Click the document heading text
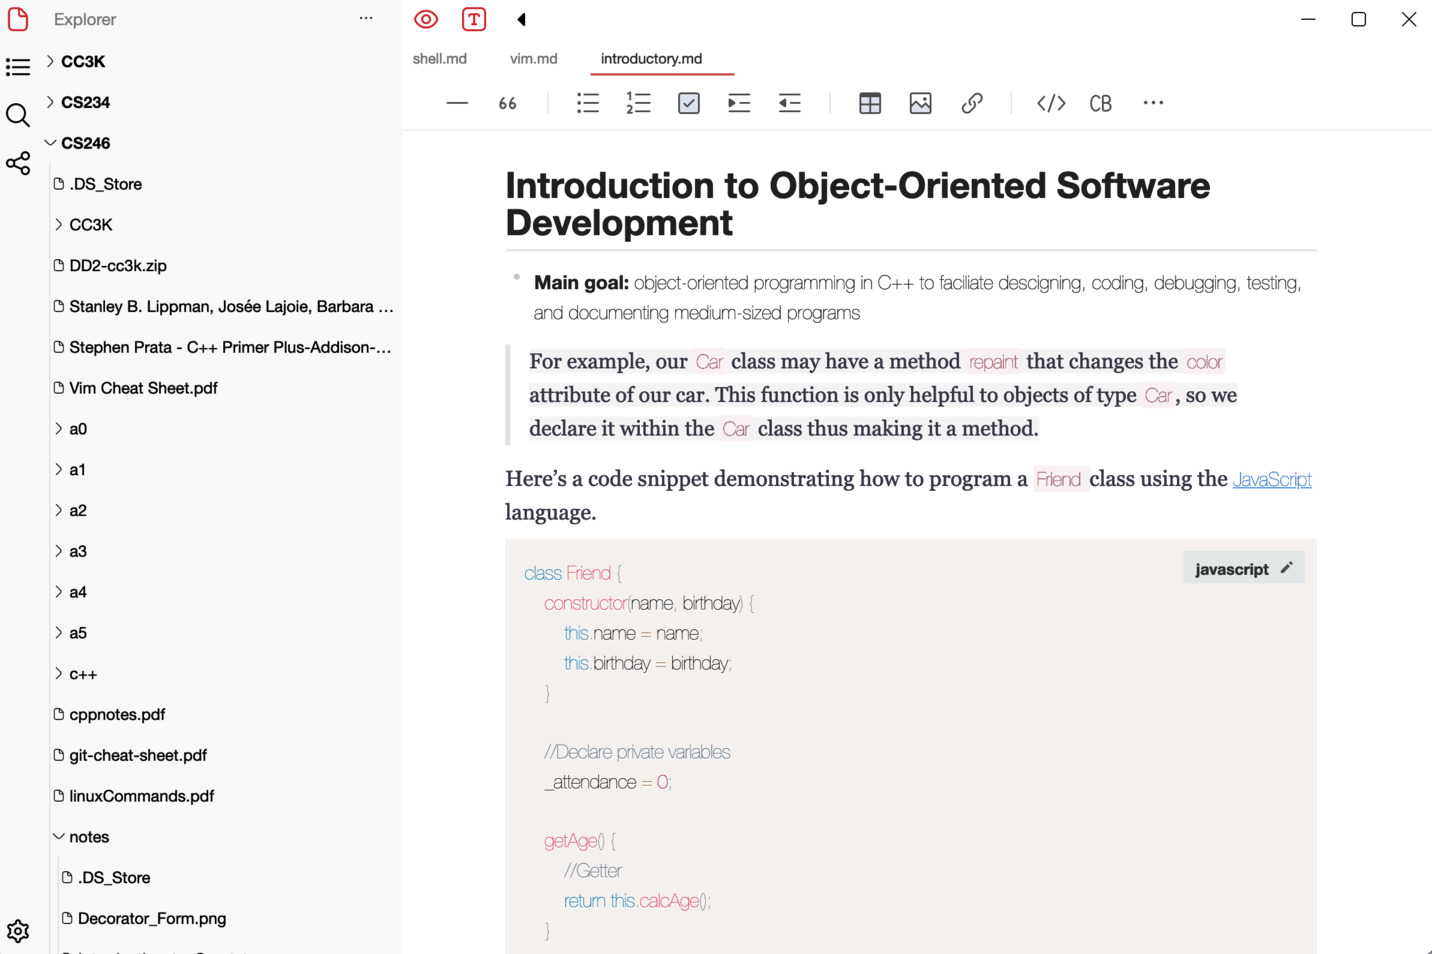 (857, 204)
